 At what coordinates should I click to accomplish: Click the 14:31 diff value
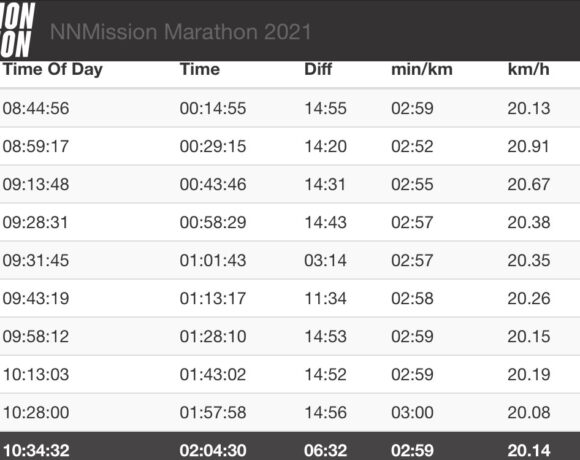pos(325,185)
